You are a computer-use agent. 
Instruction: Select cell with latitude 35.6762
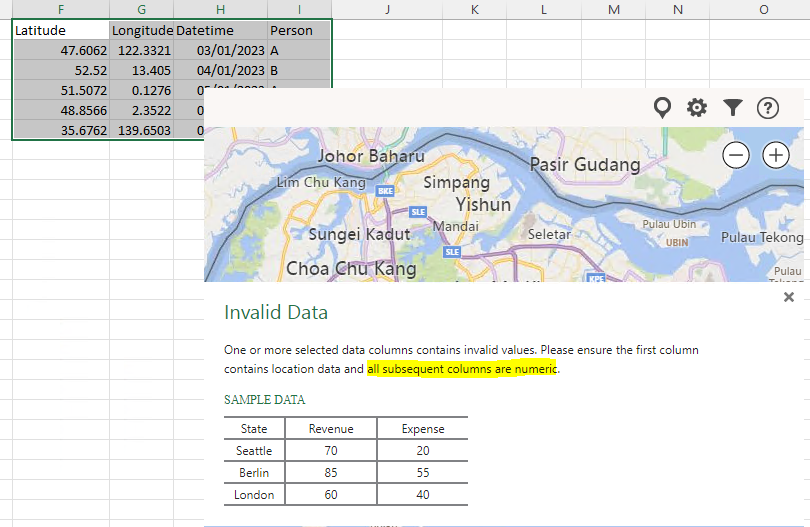(x=61, y=130)
